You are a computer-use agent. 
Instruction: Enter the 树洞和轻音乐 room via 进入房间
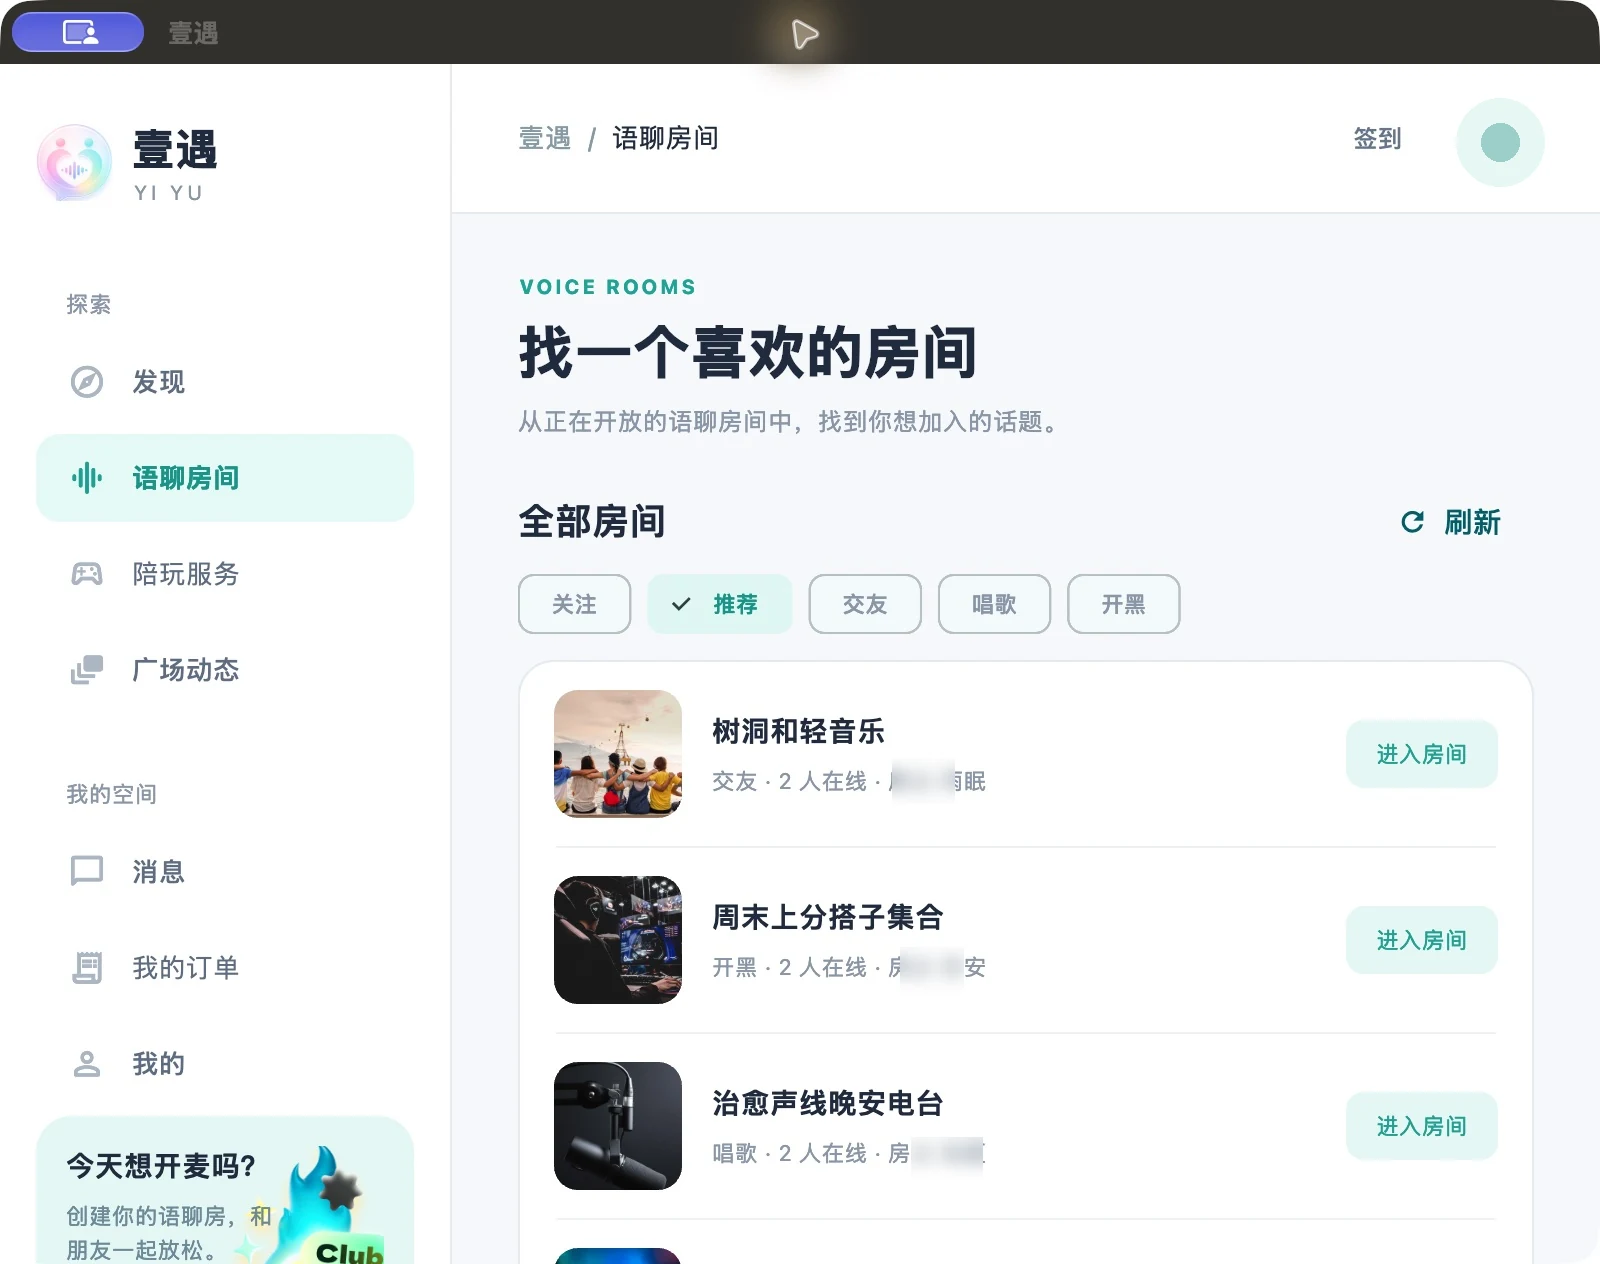pyautogui.click(x=1422, y=754)
